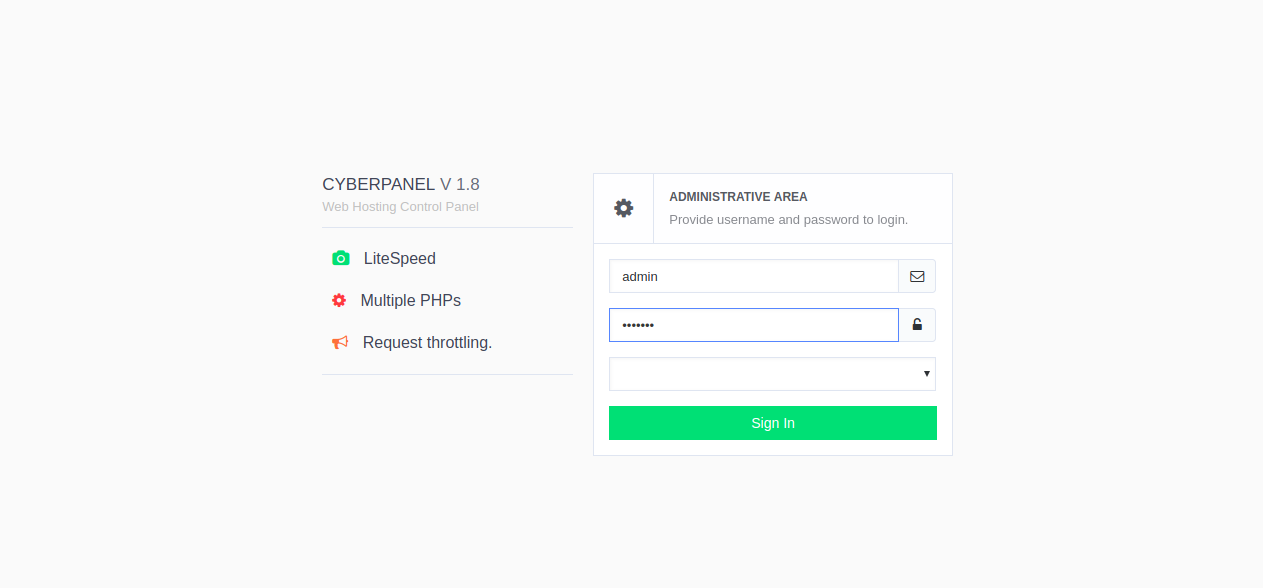Click the envelope icon next to username
This screenshot has height=588, width=1263.
tap(917, 276)
